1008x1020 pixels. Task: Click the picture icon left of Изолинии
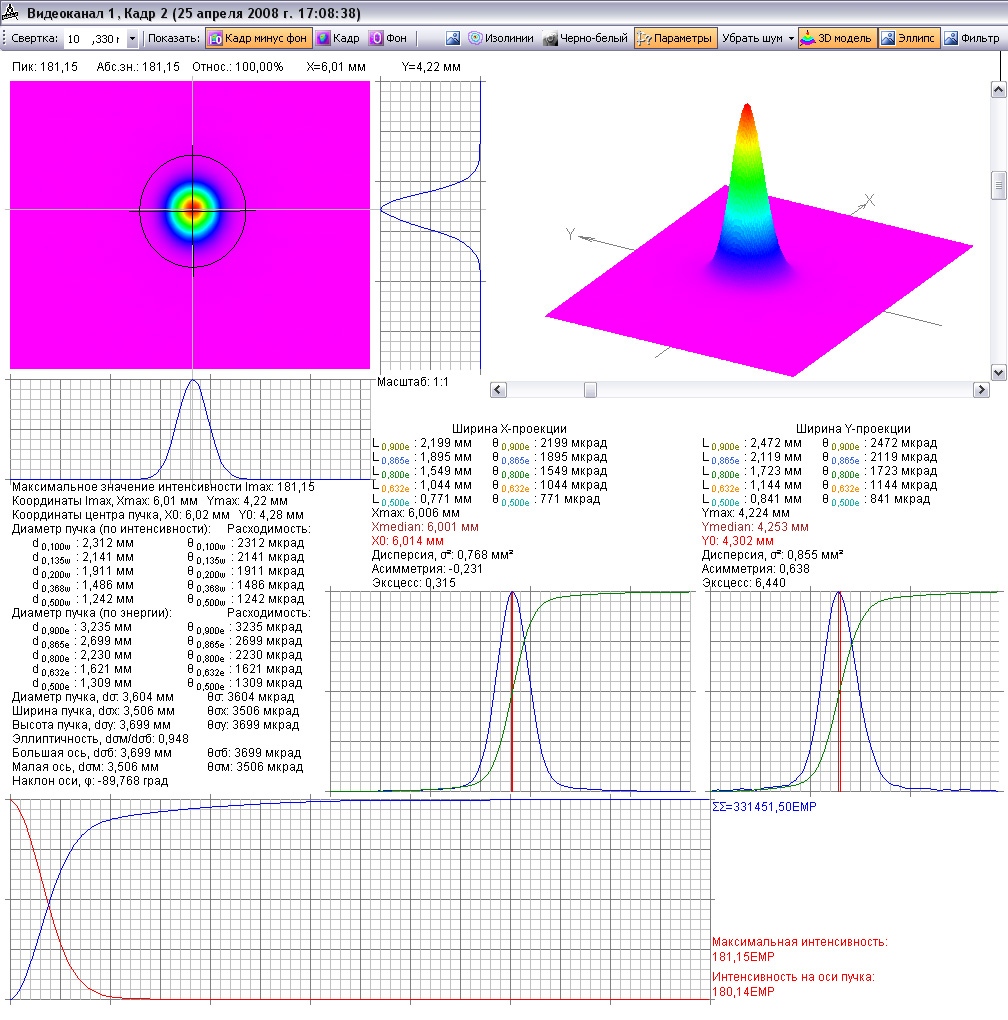pos(453,38)
